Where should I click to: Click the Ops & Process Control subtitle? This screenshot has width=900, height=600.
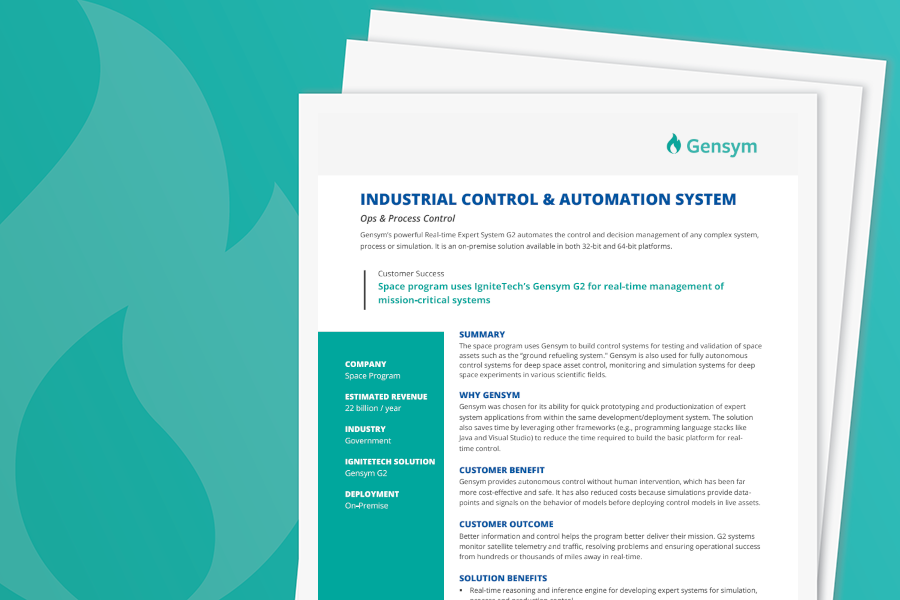(x=408, y=218)
